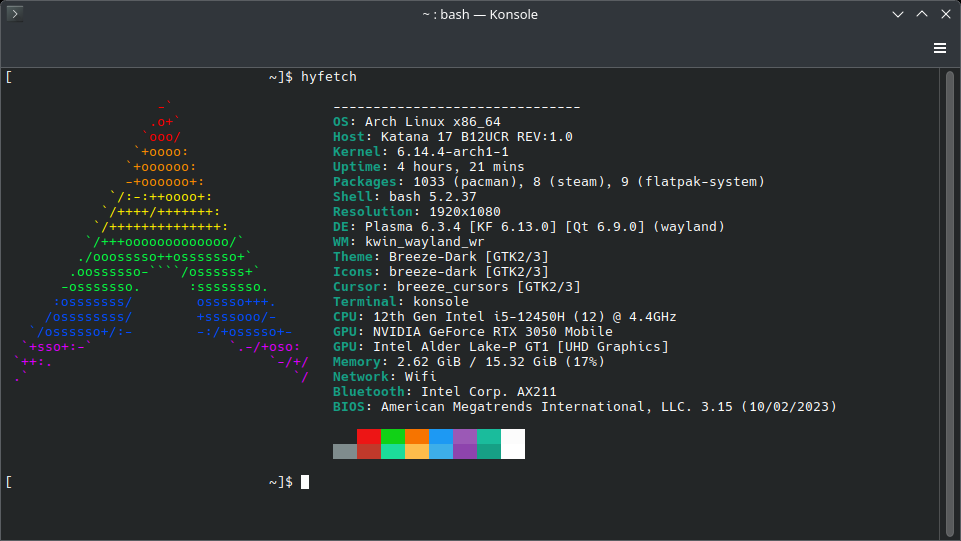The width and height of the screenshot is (961, 541).
Task: Click the window title "~ : bash — Konsole"
Action: [x=480, y=14]
